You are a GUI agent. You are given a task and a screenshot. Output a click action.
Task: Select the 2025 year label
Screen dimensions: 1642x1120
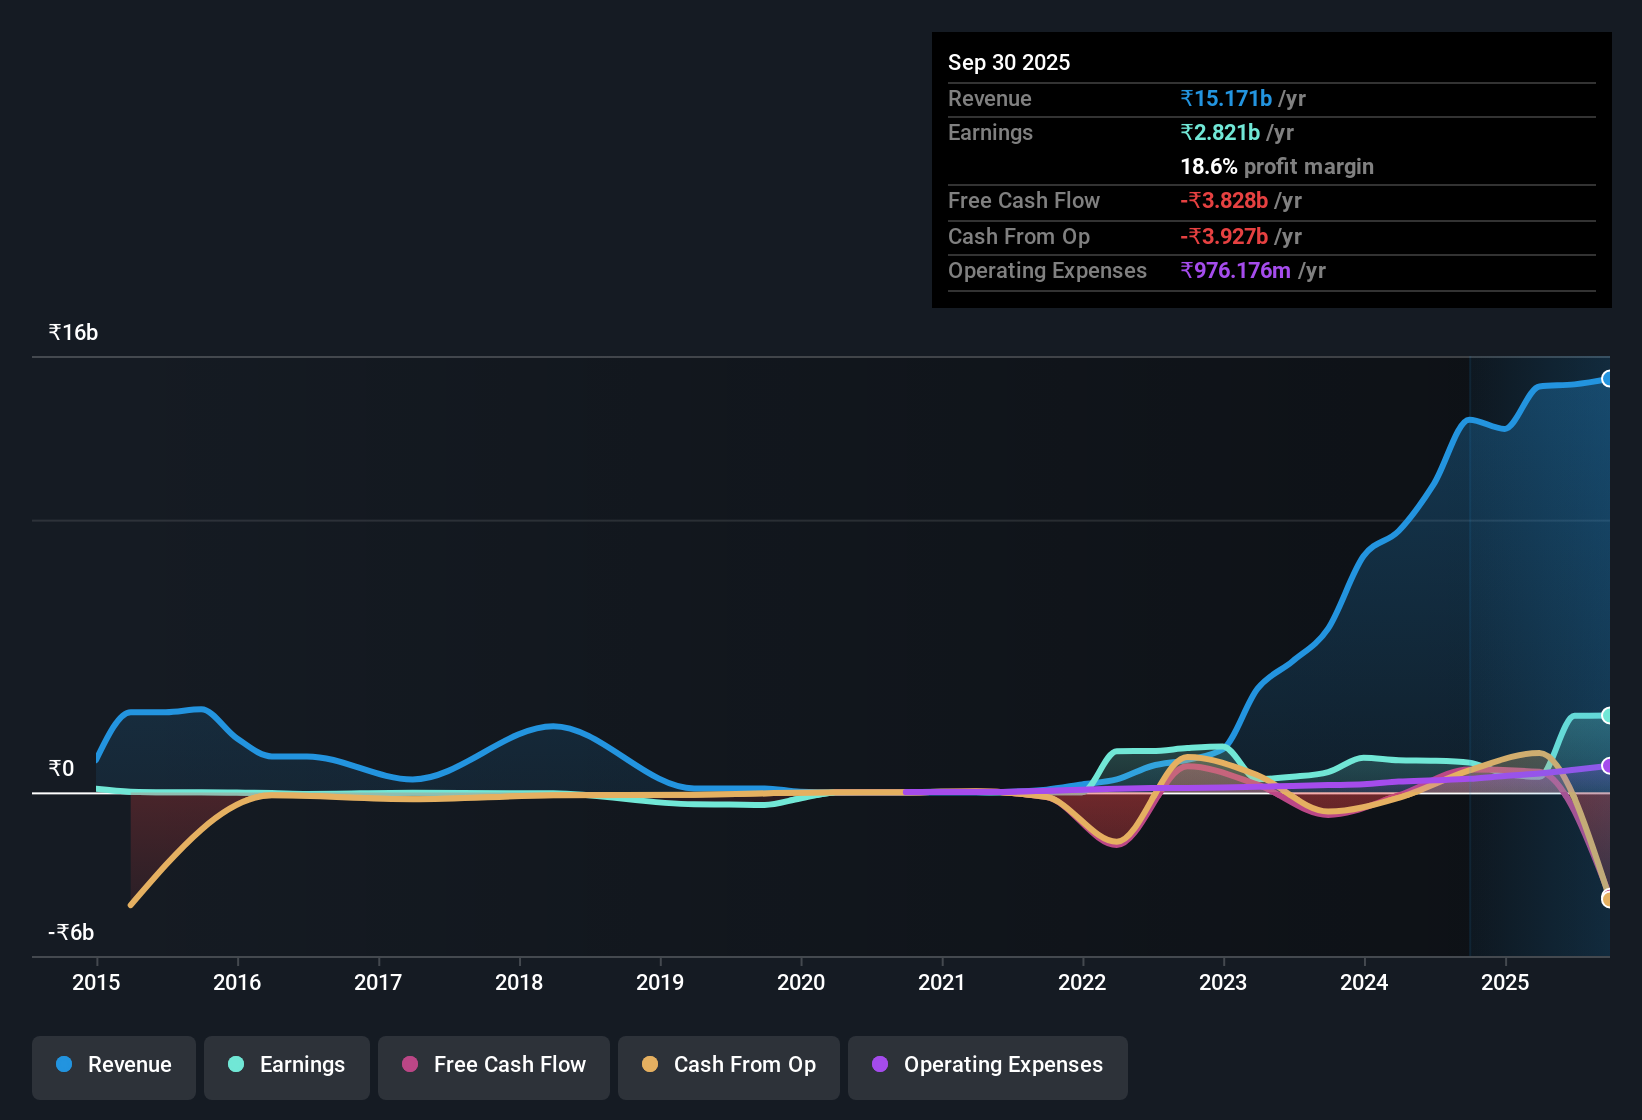(1506, 983)
